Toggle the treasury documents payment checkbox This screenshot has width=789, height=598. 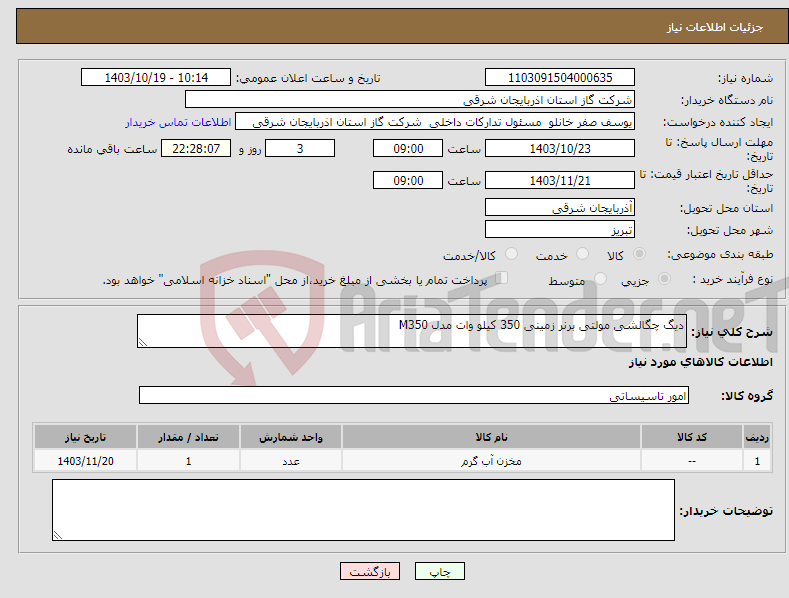[501, 278]
